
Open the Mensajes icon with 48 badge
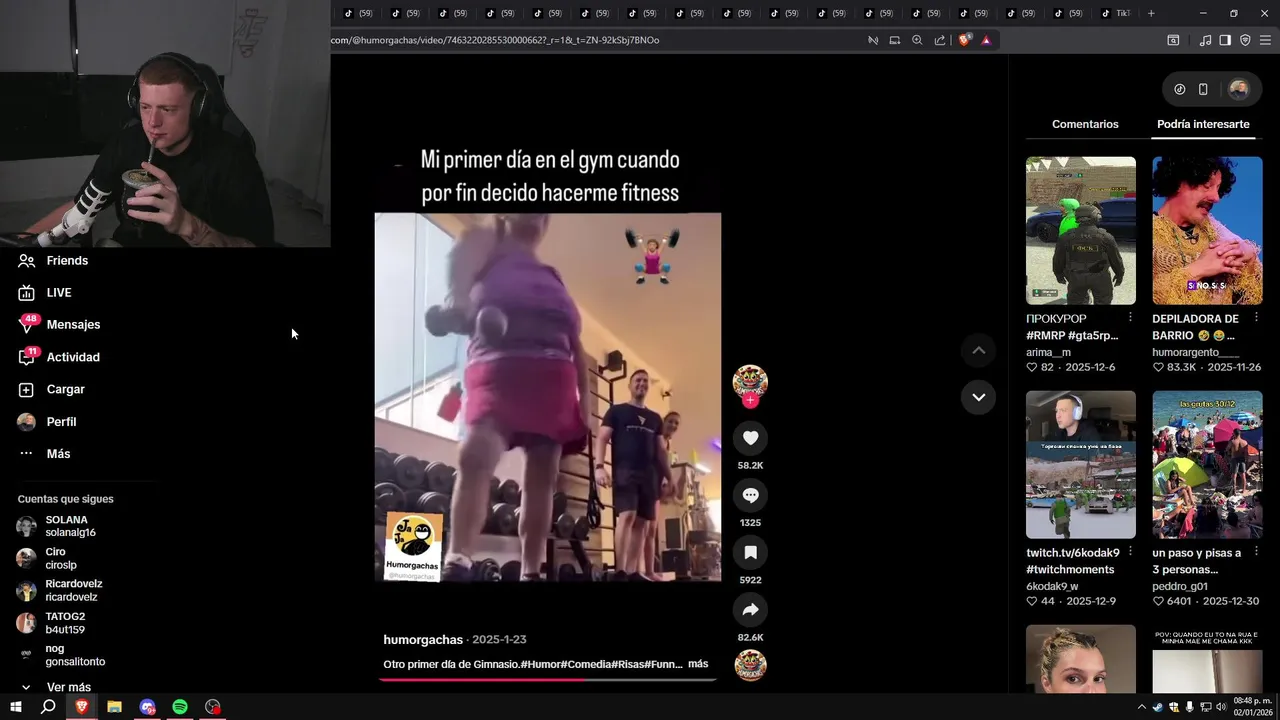coord(27,324)
